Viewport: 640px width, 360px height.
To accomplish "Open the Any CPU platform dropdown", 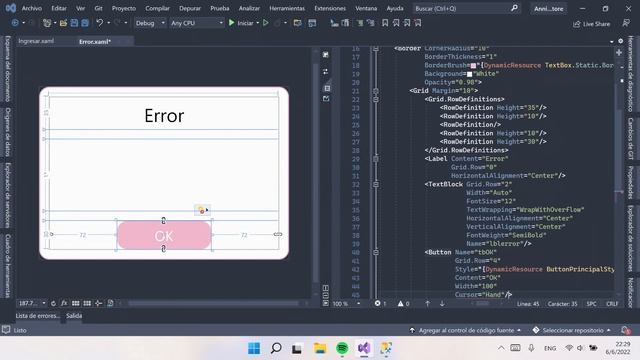I will tap(196, 23).
